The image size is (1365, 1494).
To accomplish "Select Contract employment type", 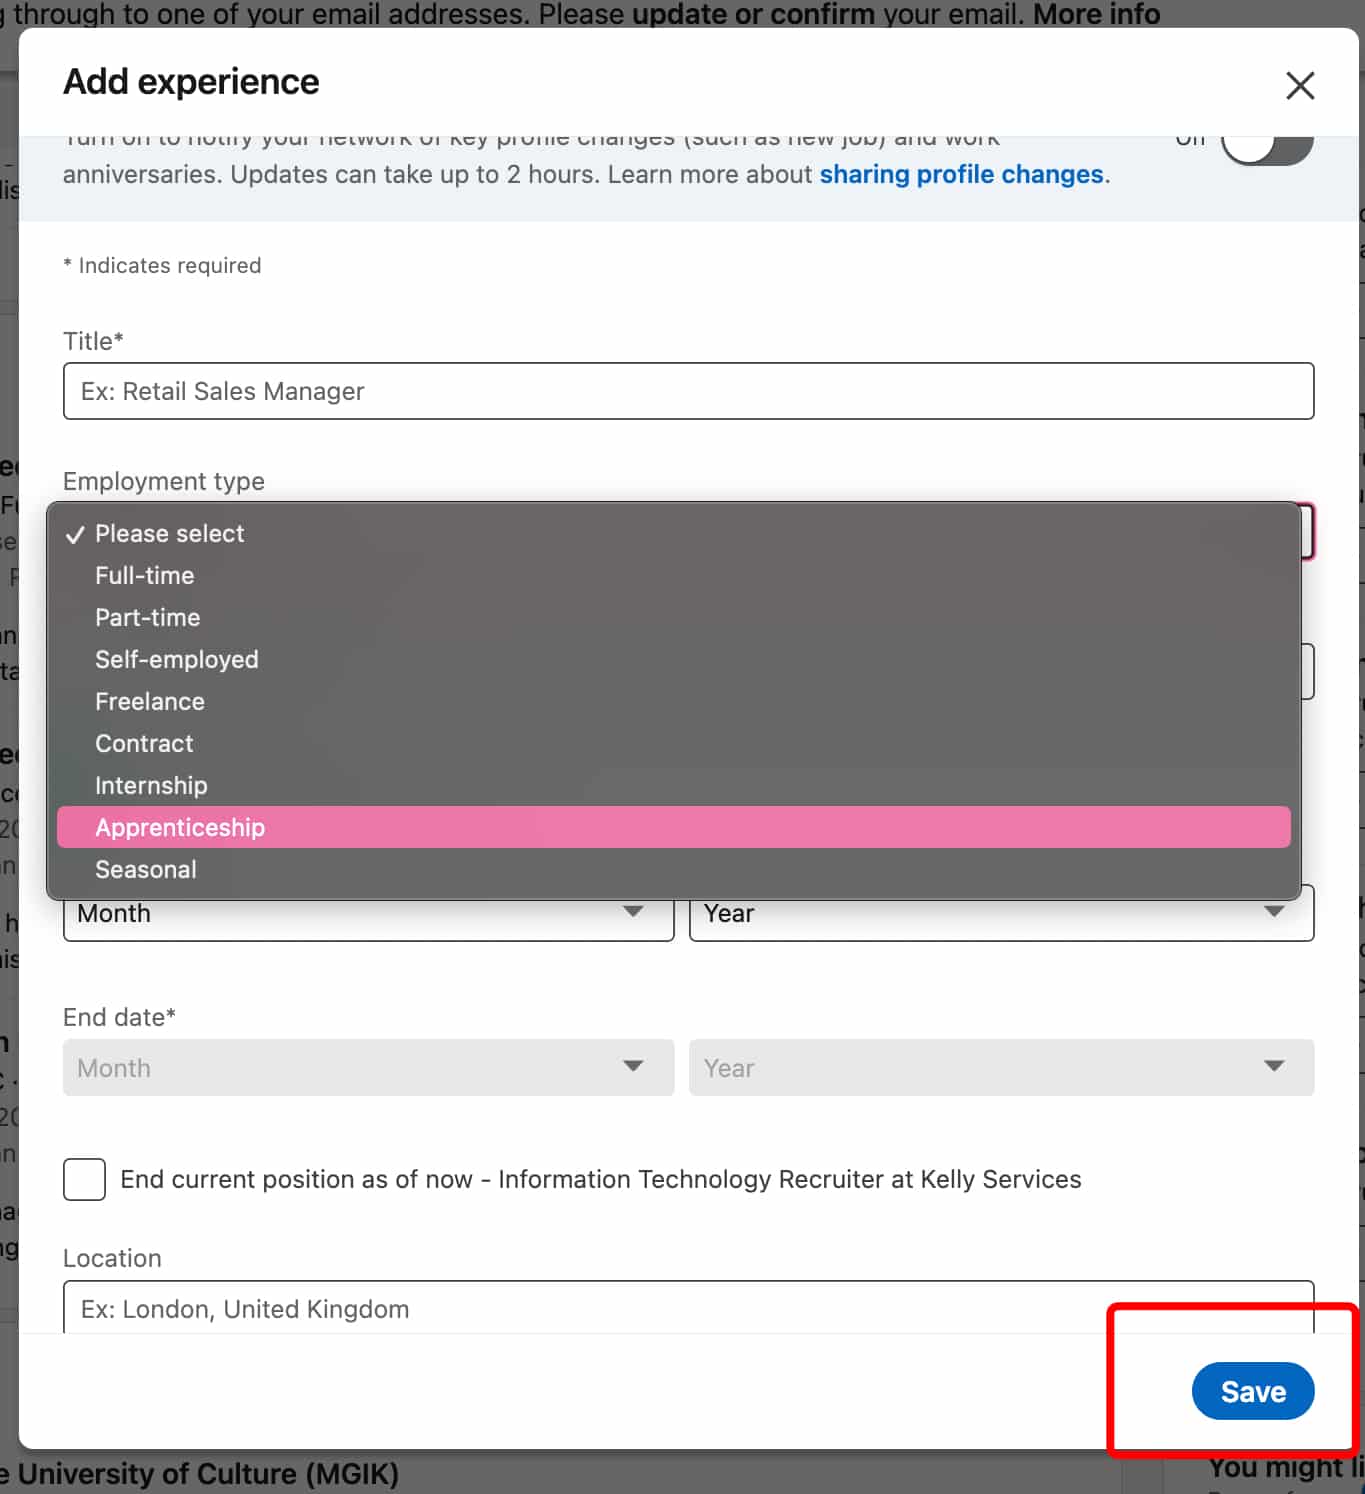I will tap(144, 743).
